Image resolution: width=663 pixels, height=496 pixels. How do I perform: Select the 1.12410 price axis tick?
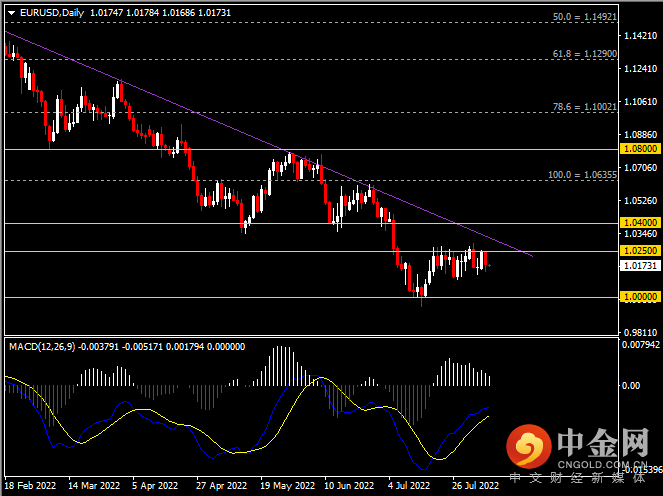[641, 69]
